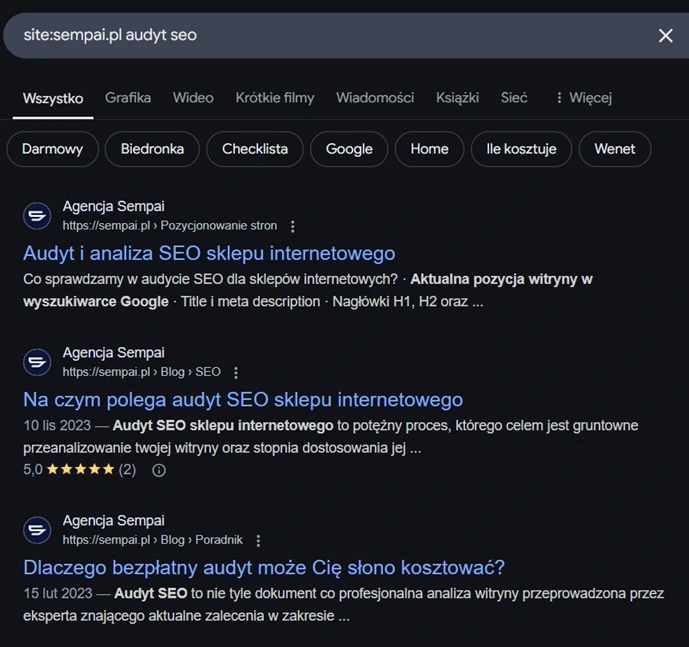689x647 pixels.
Task: Apply the Wenet filter chip
Action: [x=615, y=149]
